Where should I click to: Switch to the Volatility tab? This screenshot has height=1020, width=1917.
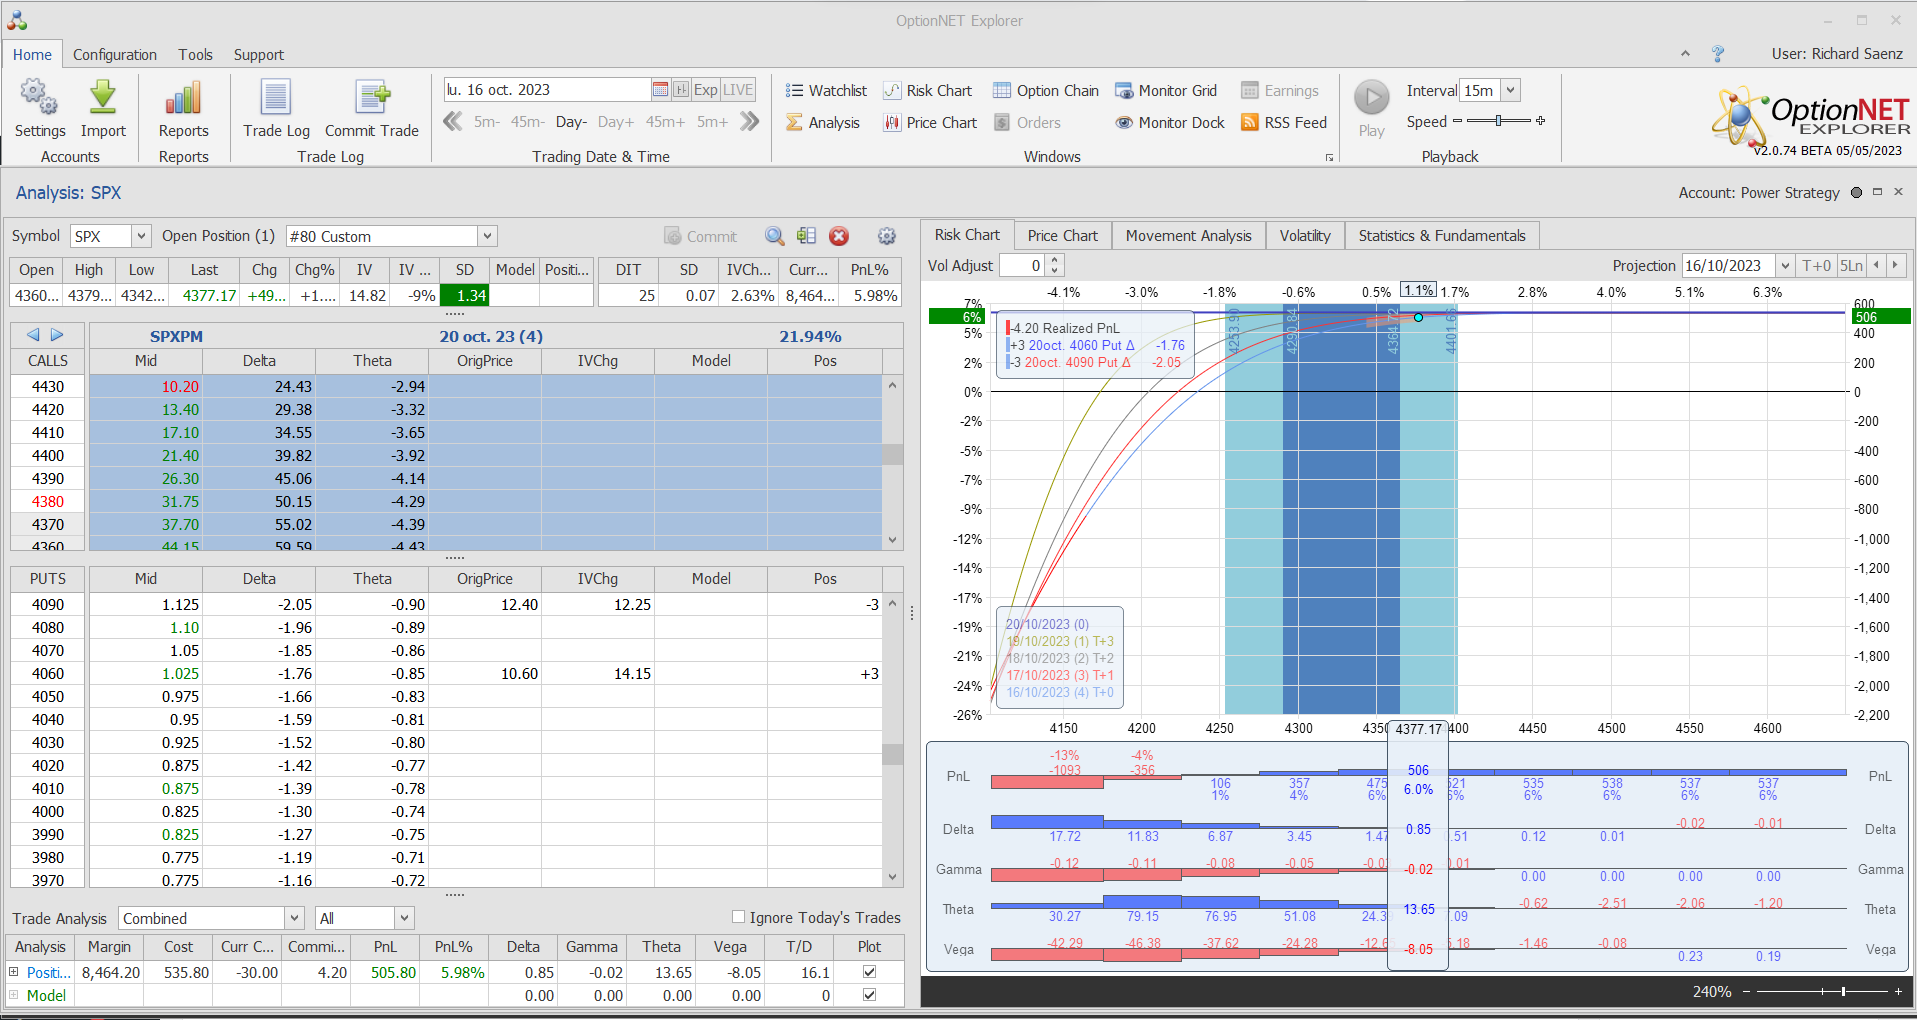click(x=1305, y=236)
